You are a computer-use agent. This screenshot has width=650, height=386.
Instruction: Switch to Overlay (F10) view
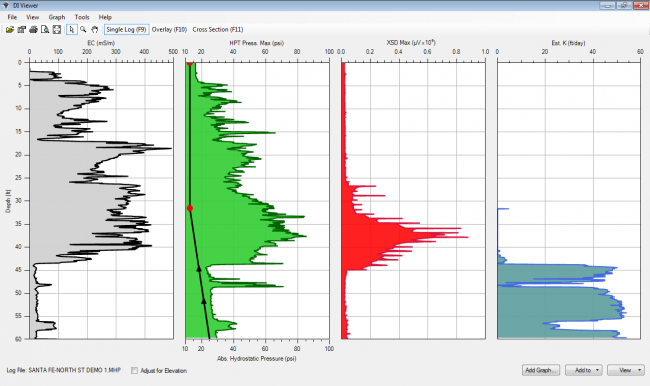click(x=169, y=29)
